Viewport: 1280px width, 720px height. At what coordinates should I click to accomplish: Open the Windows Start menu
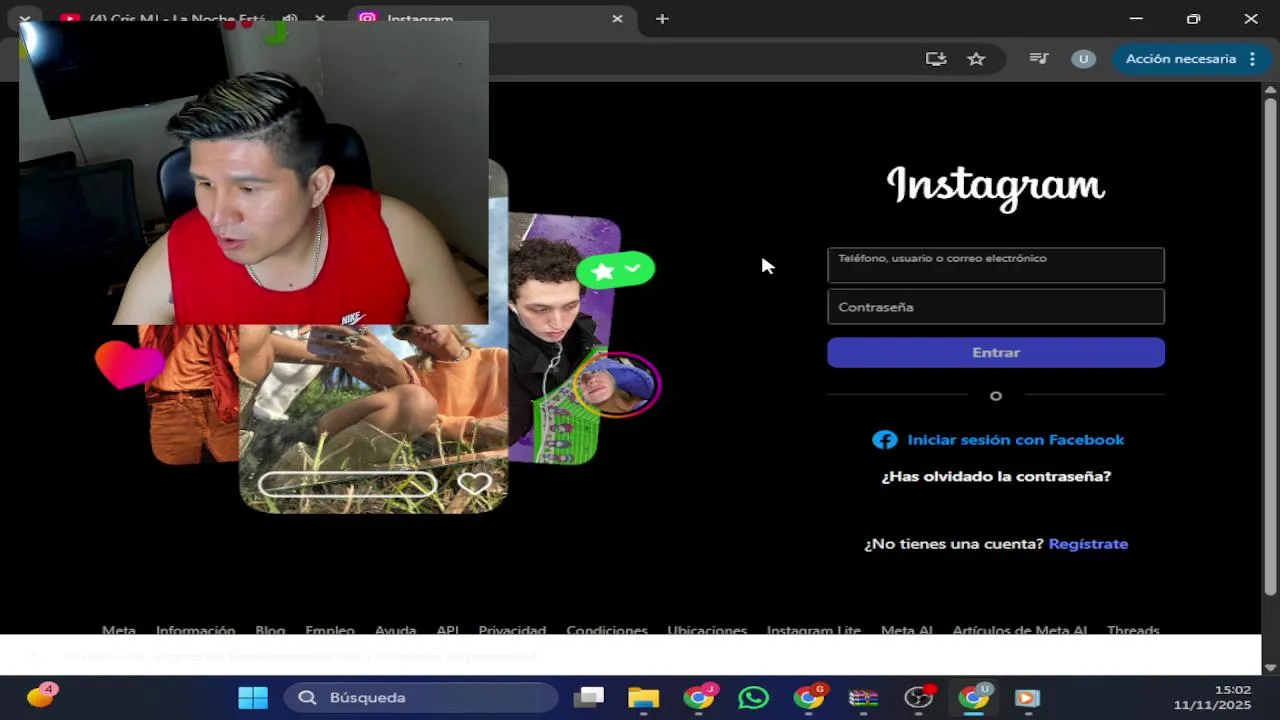(x=252, y=697)
